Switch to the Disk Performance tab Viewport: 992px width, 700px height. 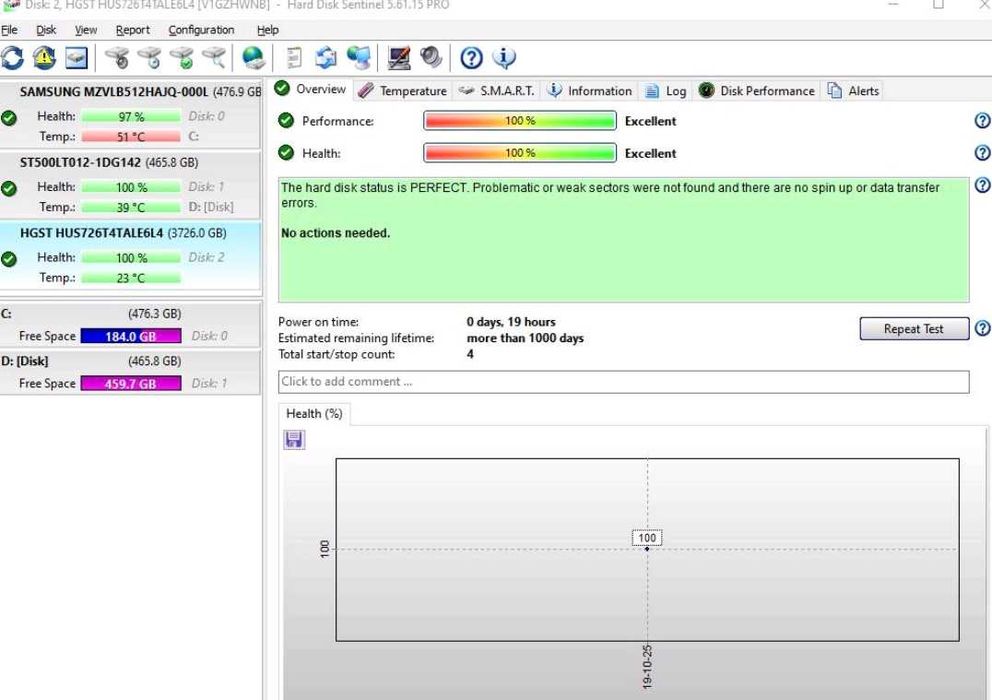point(757,91)
